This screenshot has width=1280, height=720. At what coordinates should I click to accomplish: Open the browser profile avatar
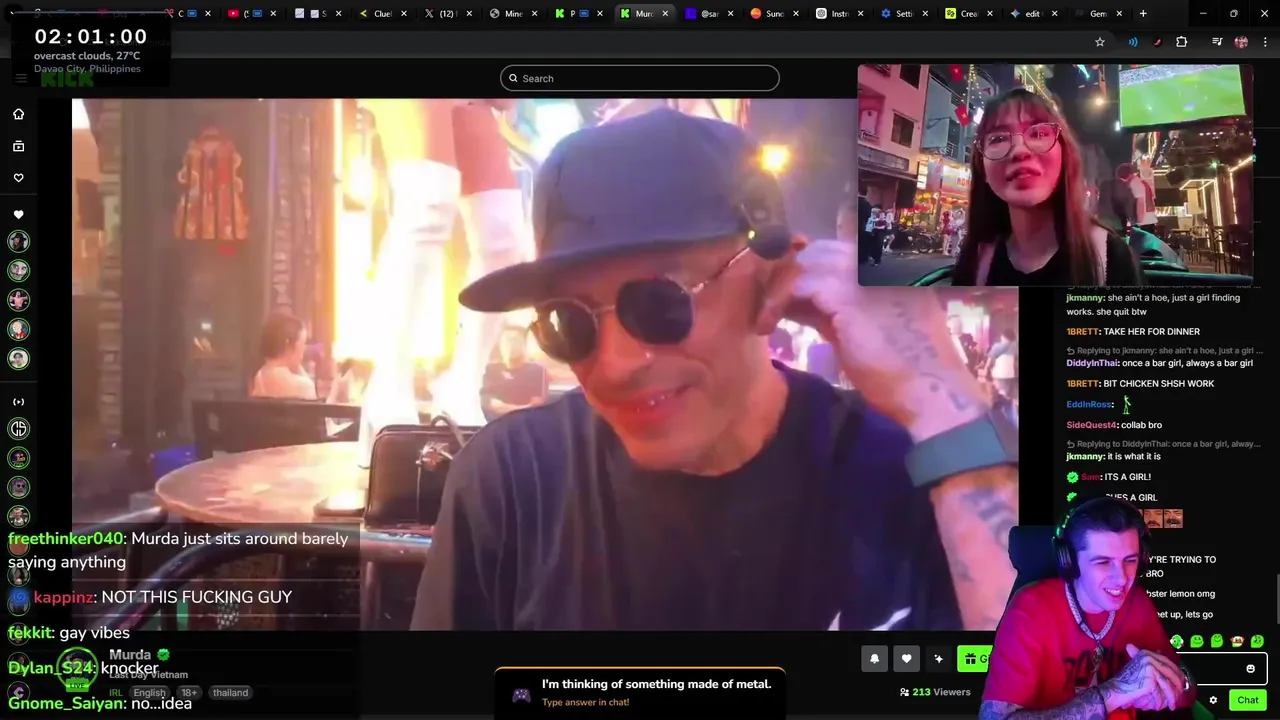[1241, 42]
